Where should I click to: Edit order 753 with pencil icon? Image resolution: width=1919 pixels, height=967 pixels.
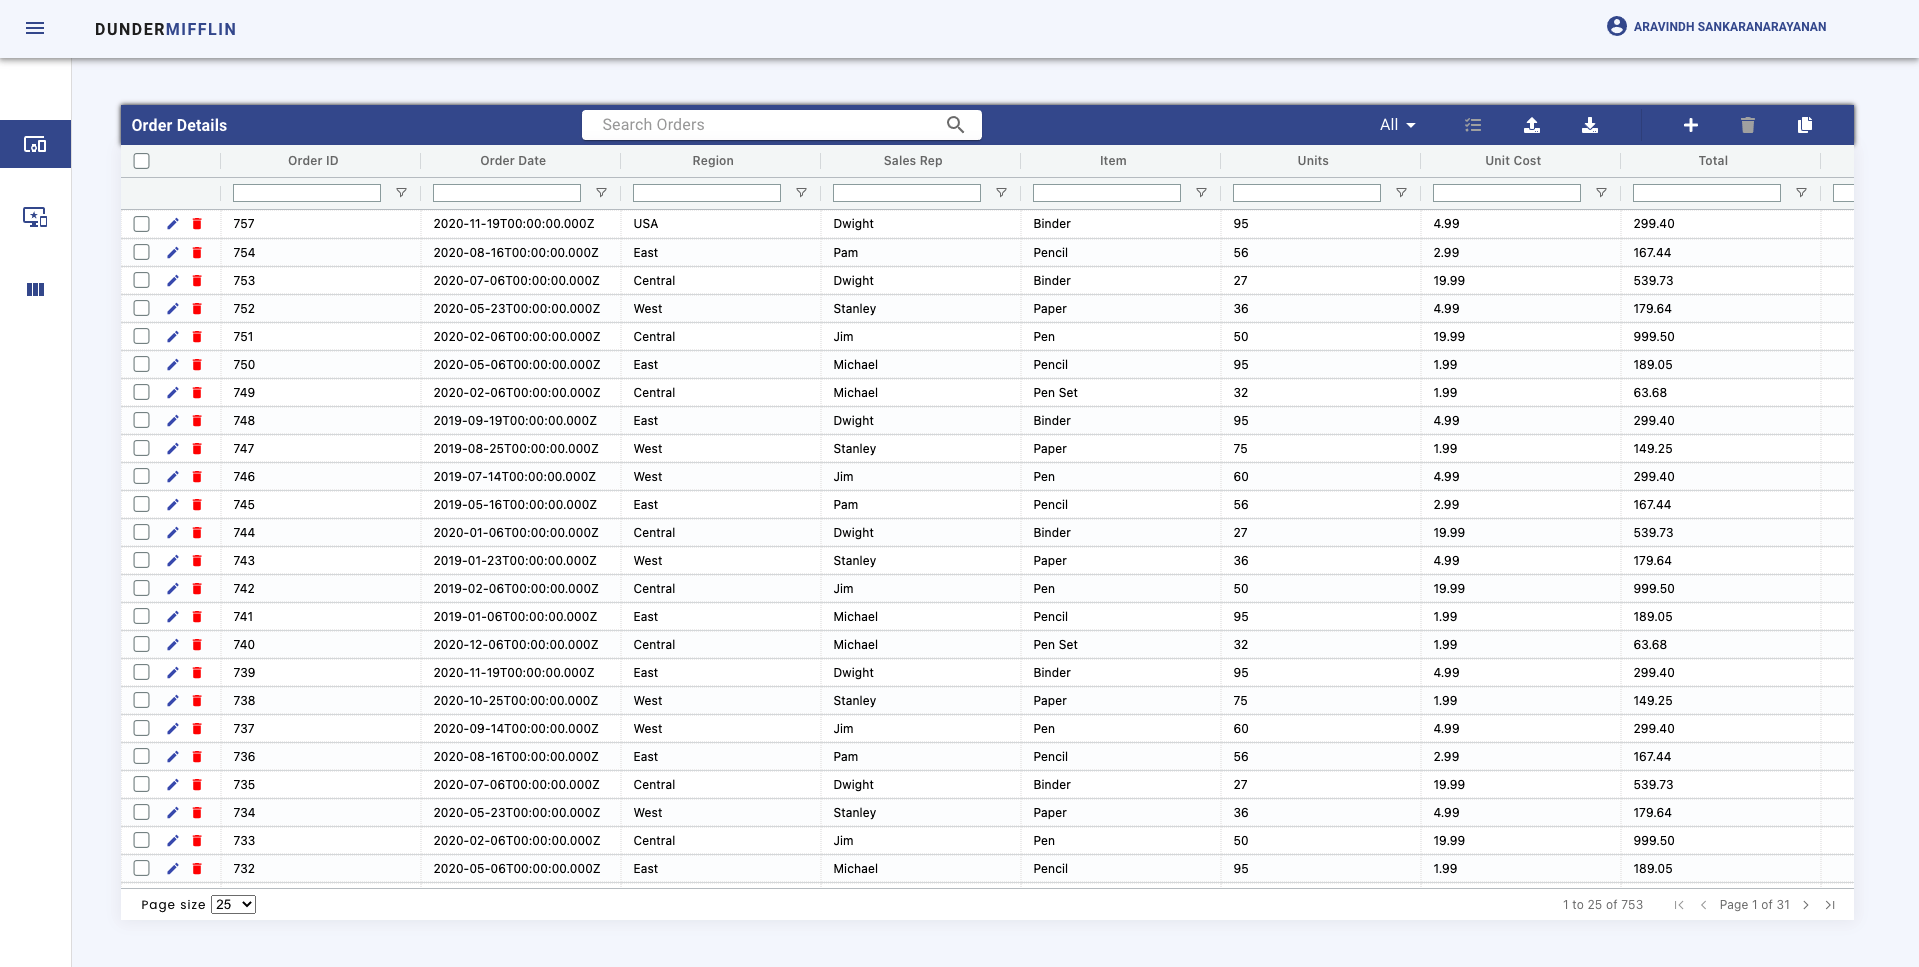click(173, 281)
